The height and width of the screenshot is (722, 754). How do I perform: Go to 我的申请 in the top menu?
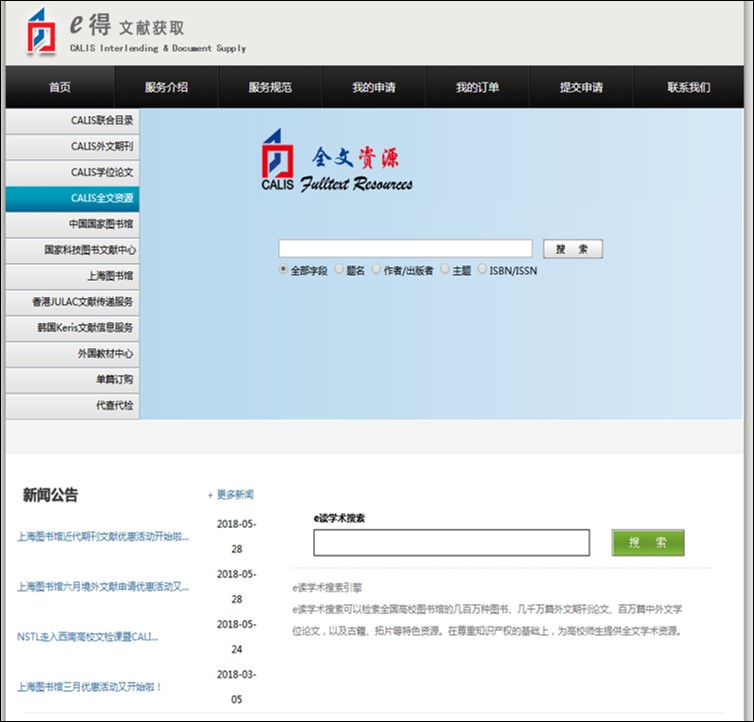(x=374, y=87)
